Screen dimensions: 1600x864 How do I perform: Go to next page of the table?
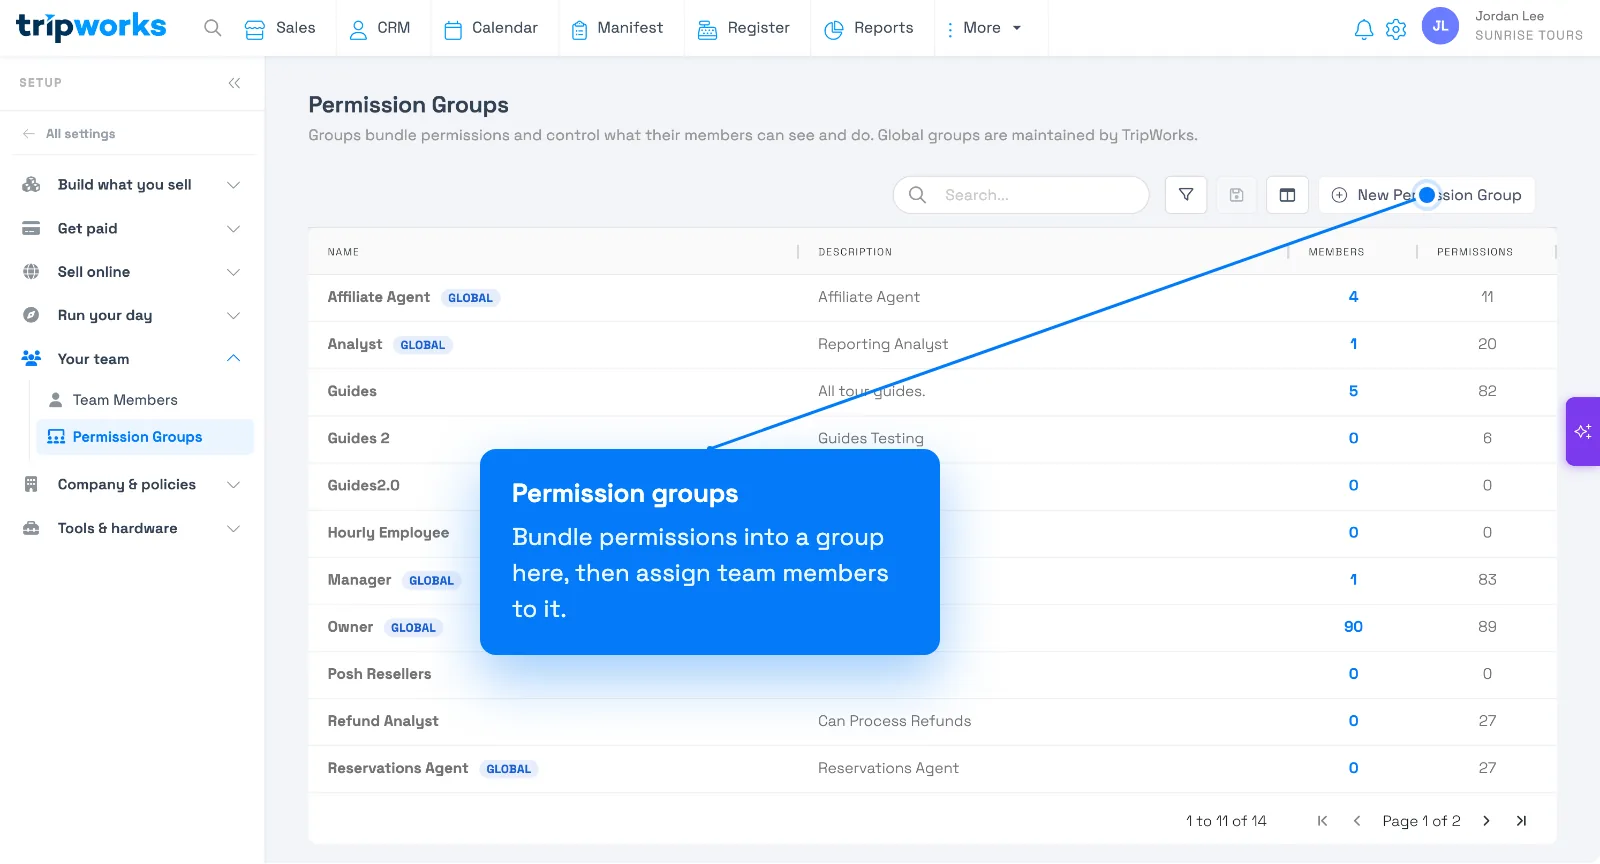click(x=1487, y=821)
